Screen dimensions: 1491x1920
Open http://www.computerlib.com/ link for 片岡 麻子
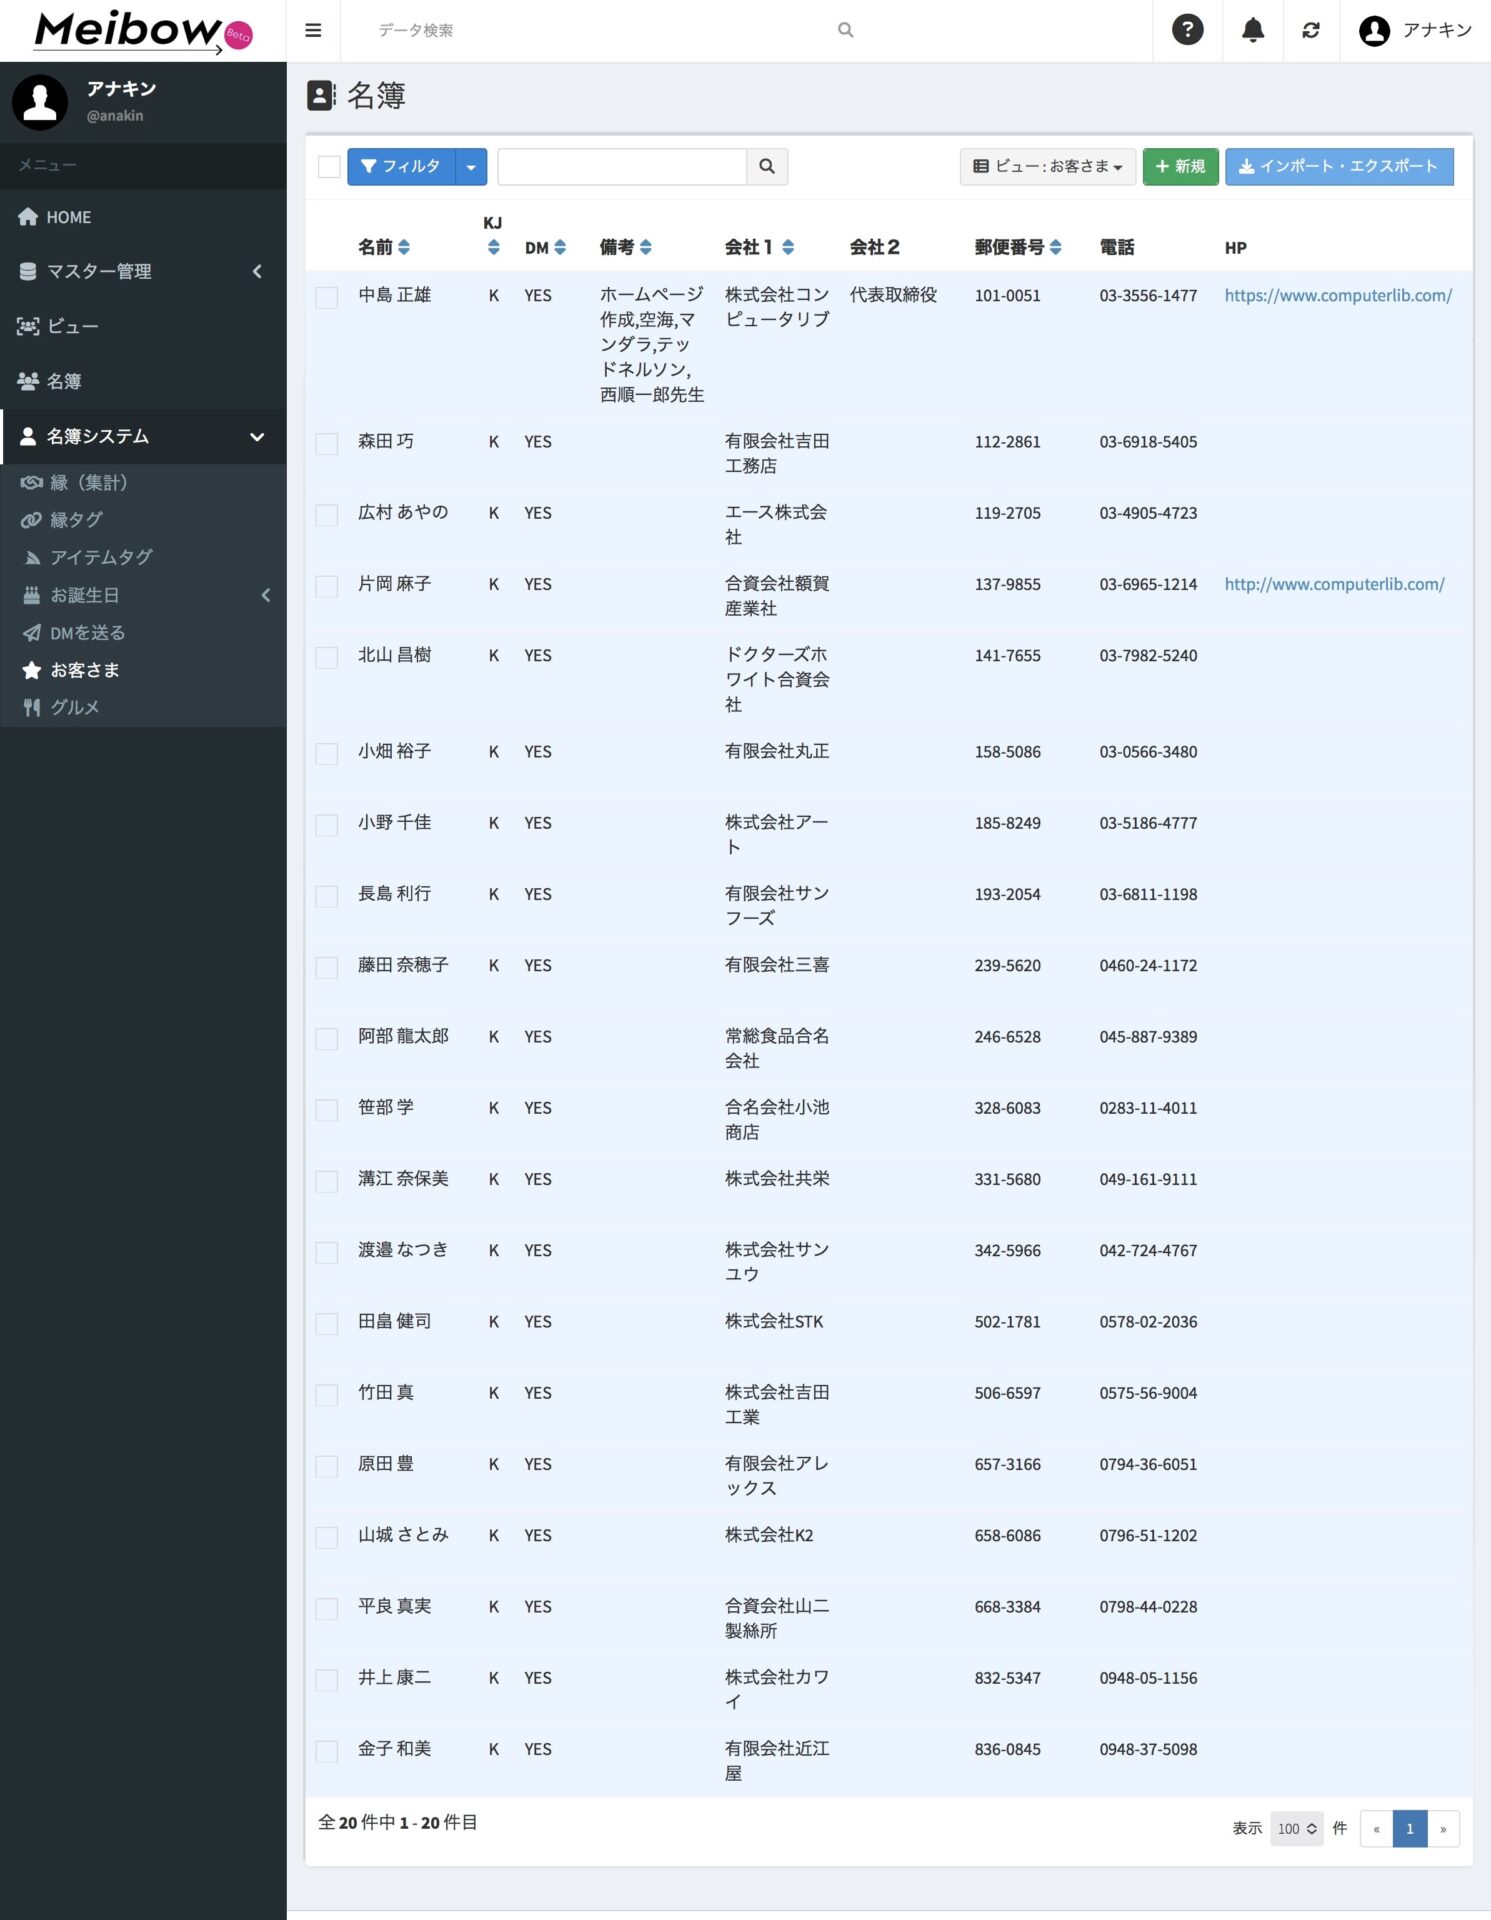pyautogui.click(x=1334, y=584)
